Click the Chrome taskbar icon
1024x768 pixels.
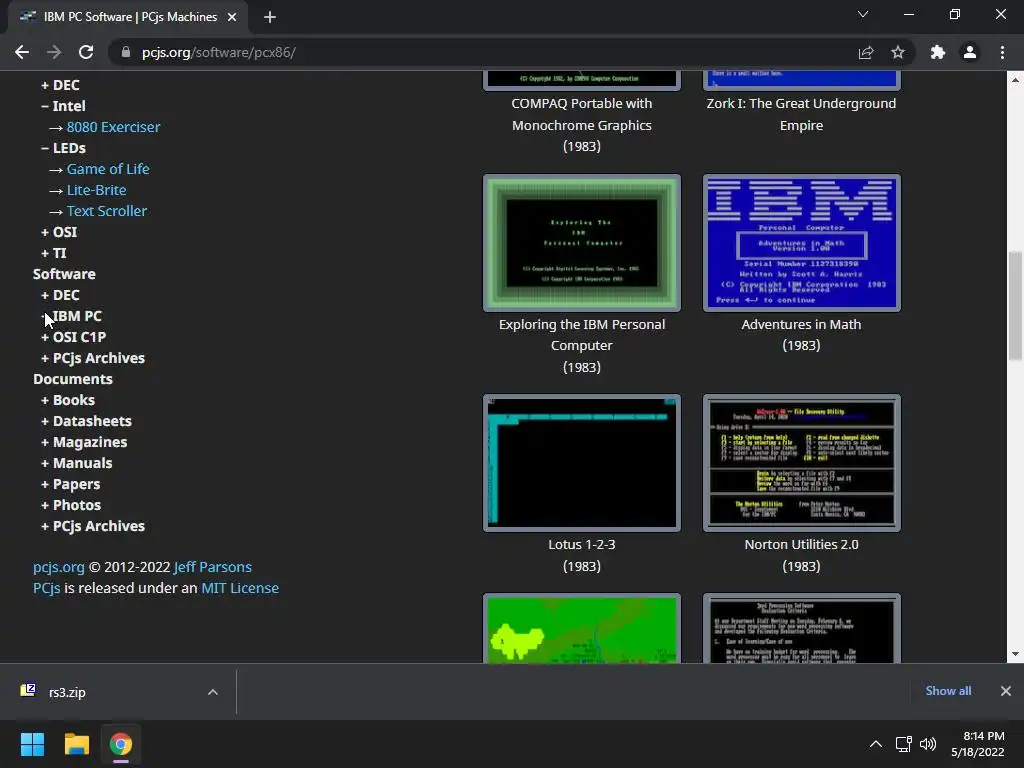pyautogui.click(x=121, y=744)
